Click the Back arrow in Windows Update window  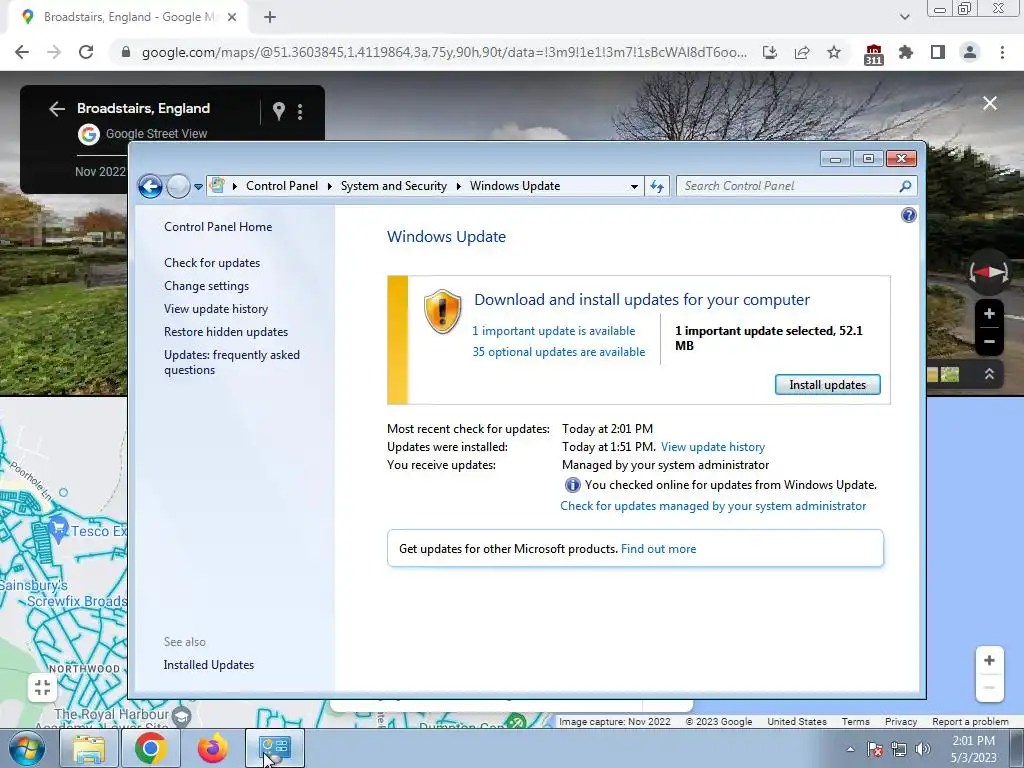tap(150, 186)
